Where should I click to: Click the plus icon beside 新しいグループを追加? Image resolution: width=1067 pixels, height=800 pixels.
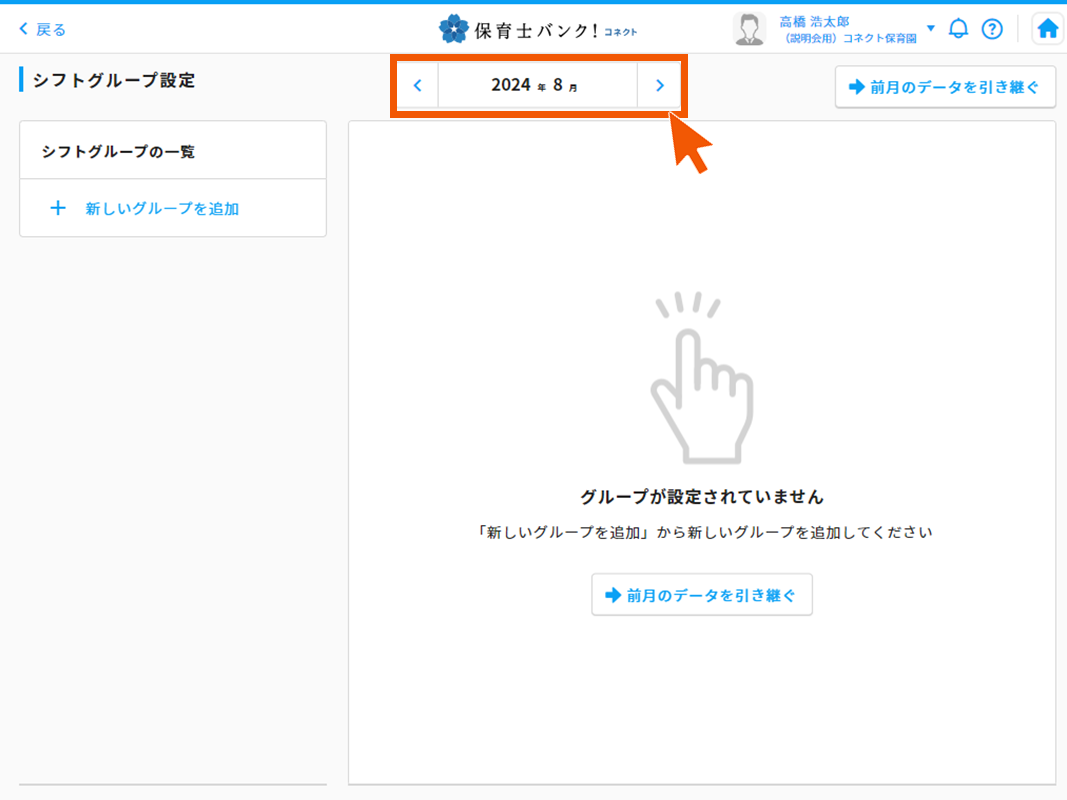tap(58, 208)
